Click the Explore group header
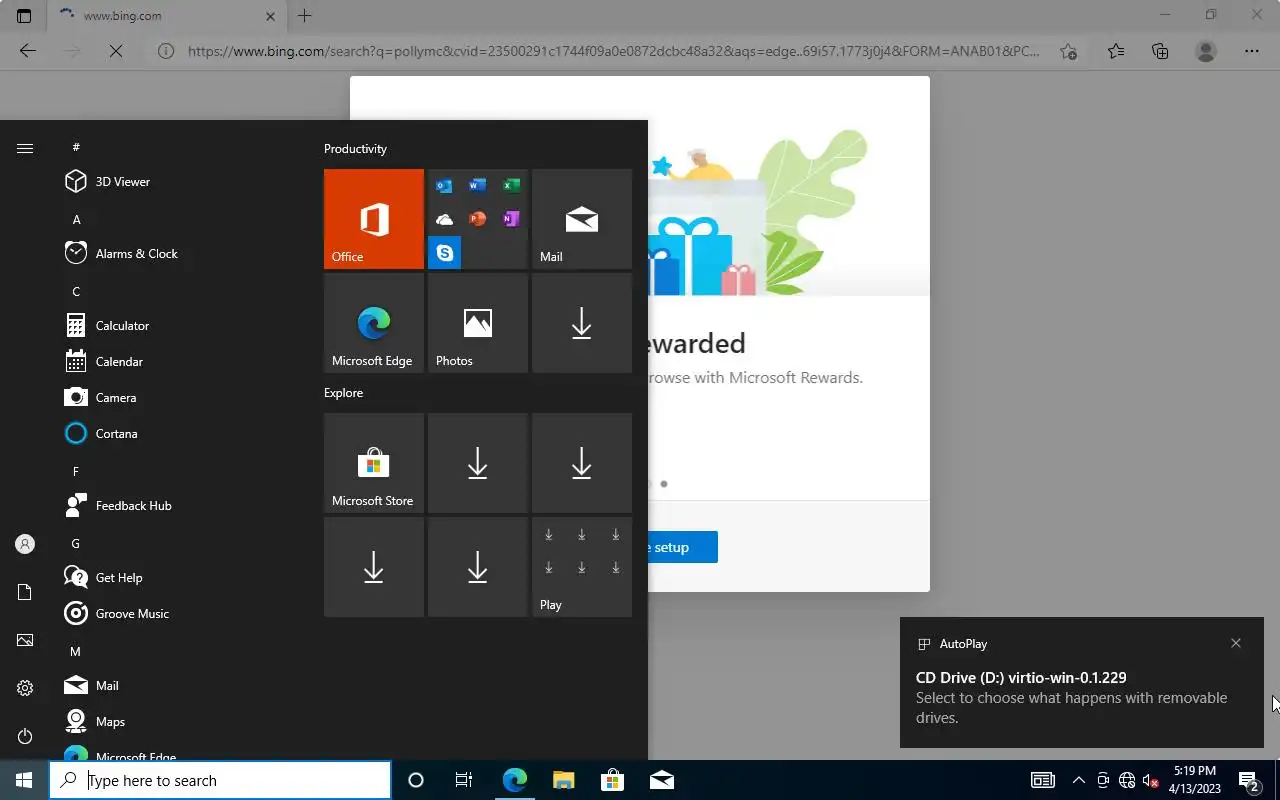This screenshot has height=800, width=1280. pos(343,393)
